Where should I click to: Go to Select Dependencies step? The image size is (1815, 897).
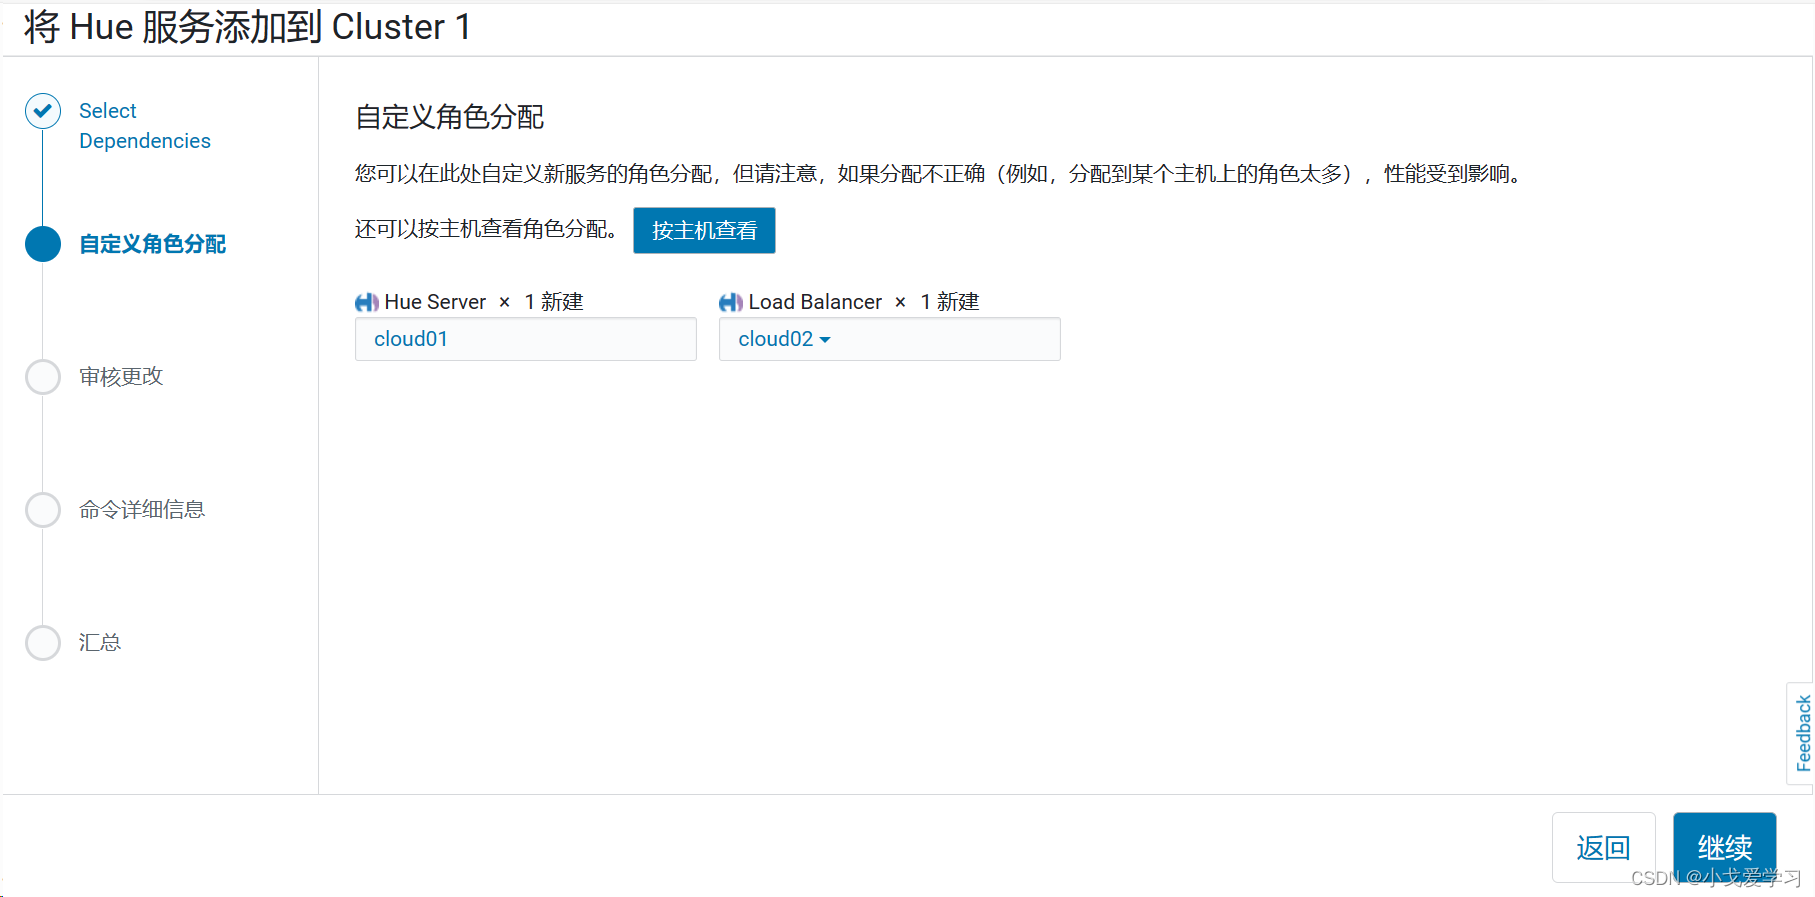145,126
